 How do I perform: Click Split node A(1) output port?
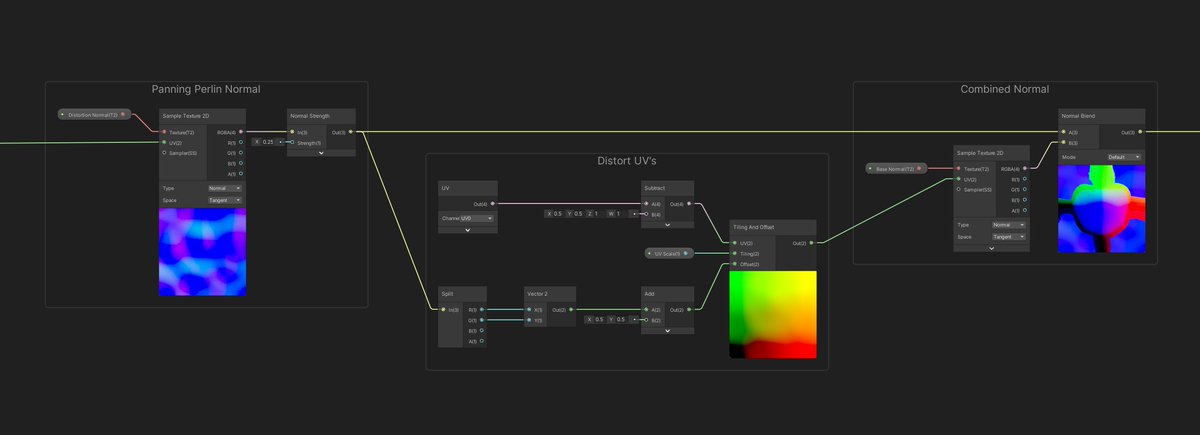coord(482,342)
